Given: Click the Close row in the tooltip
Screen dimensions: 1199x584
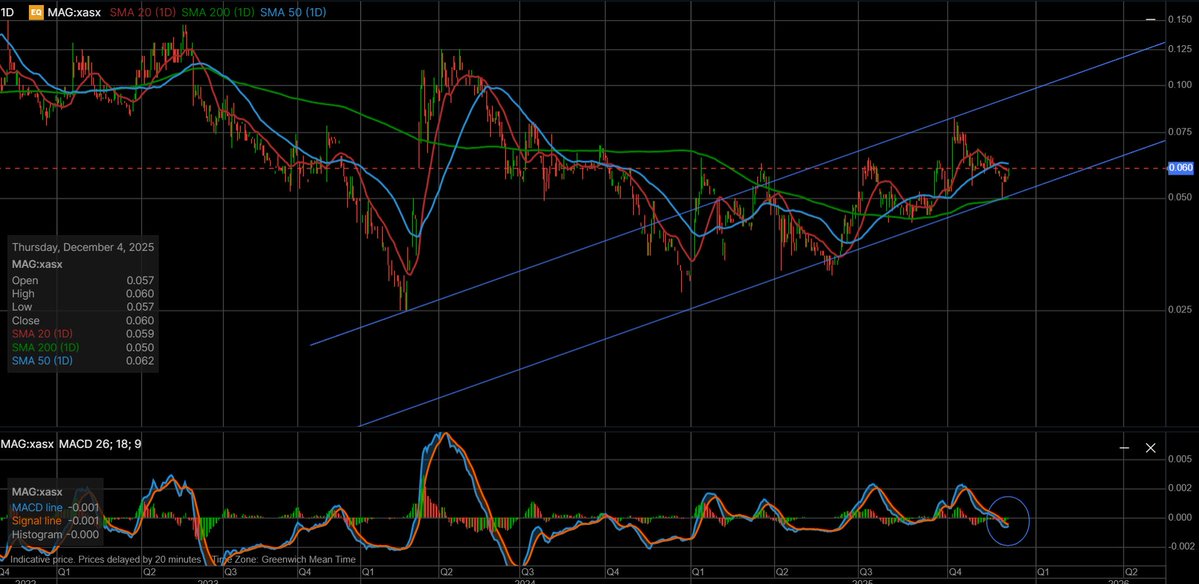Looking at the screenshot, I should point(83,320).
